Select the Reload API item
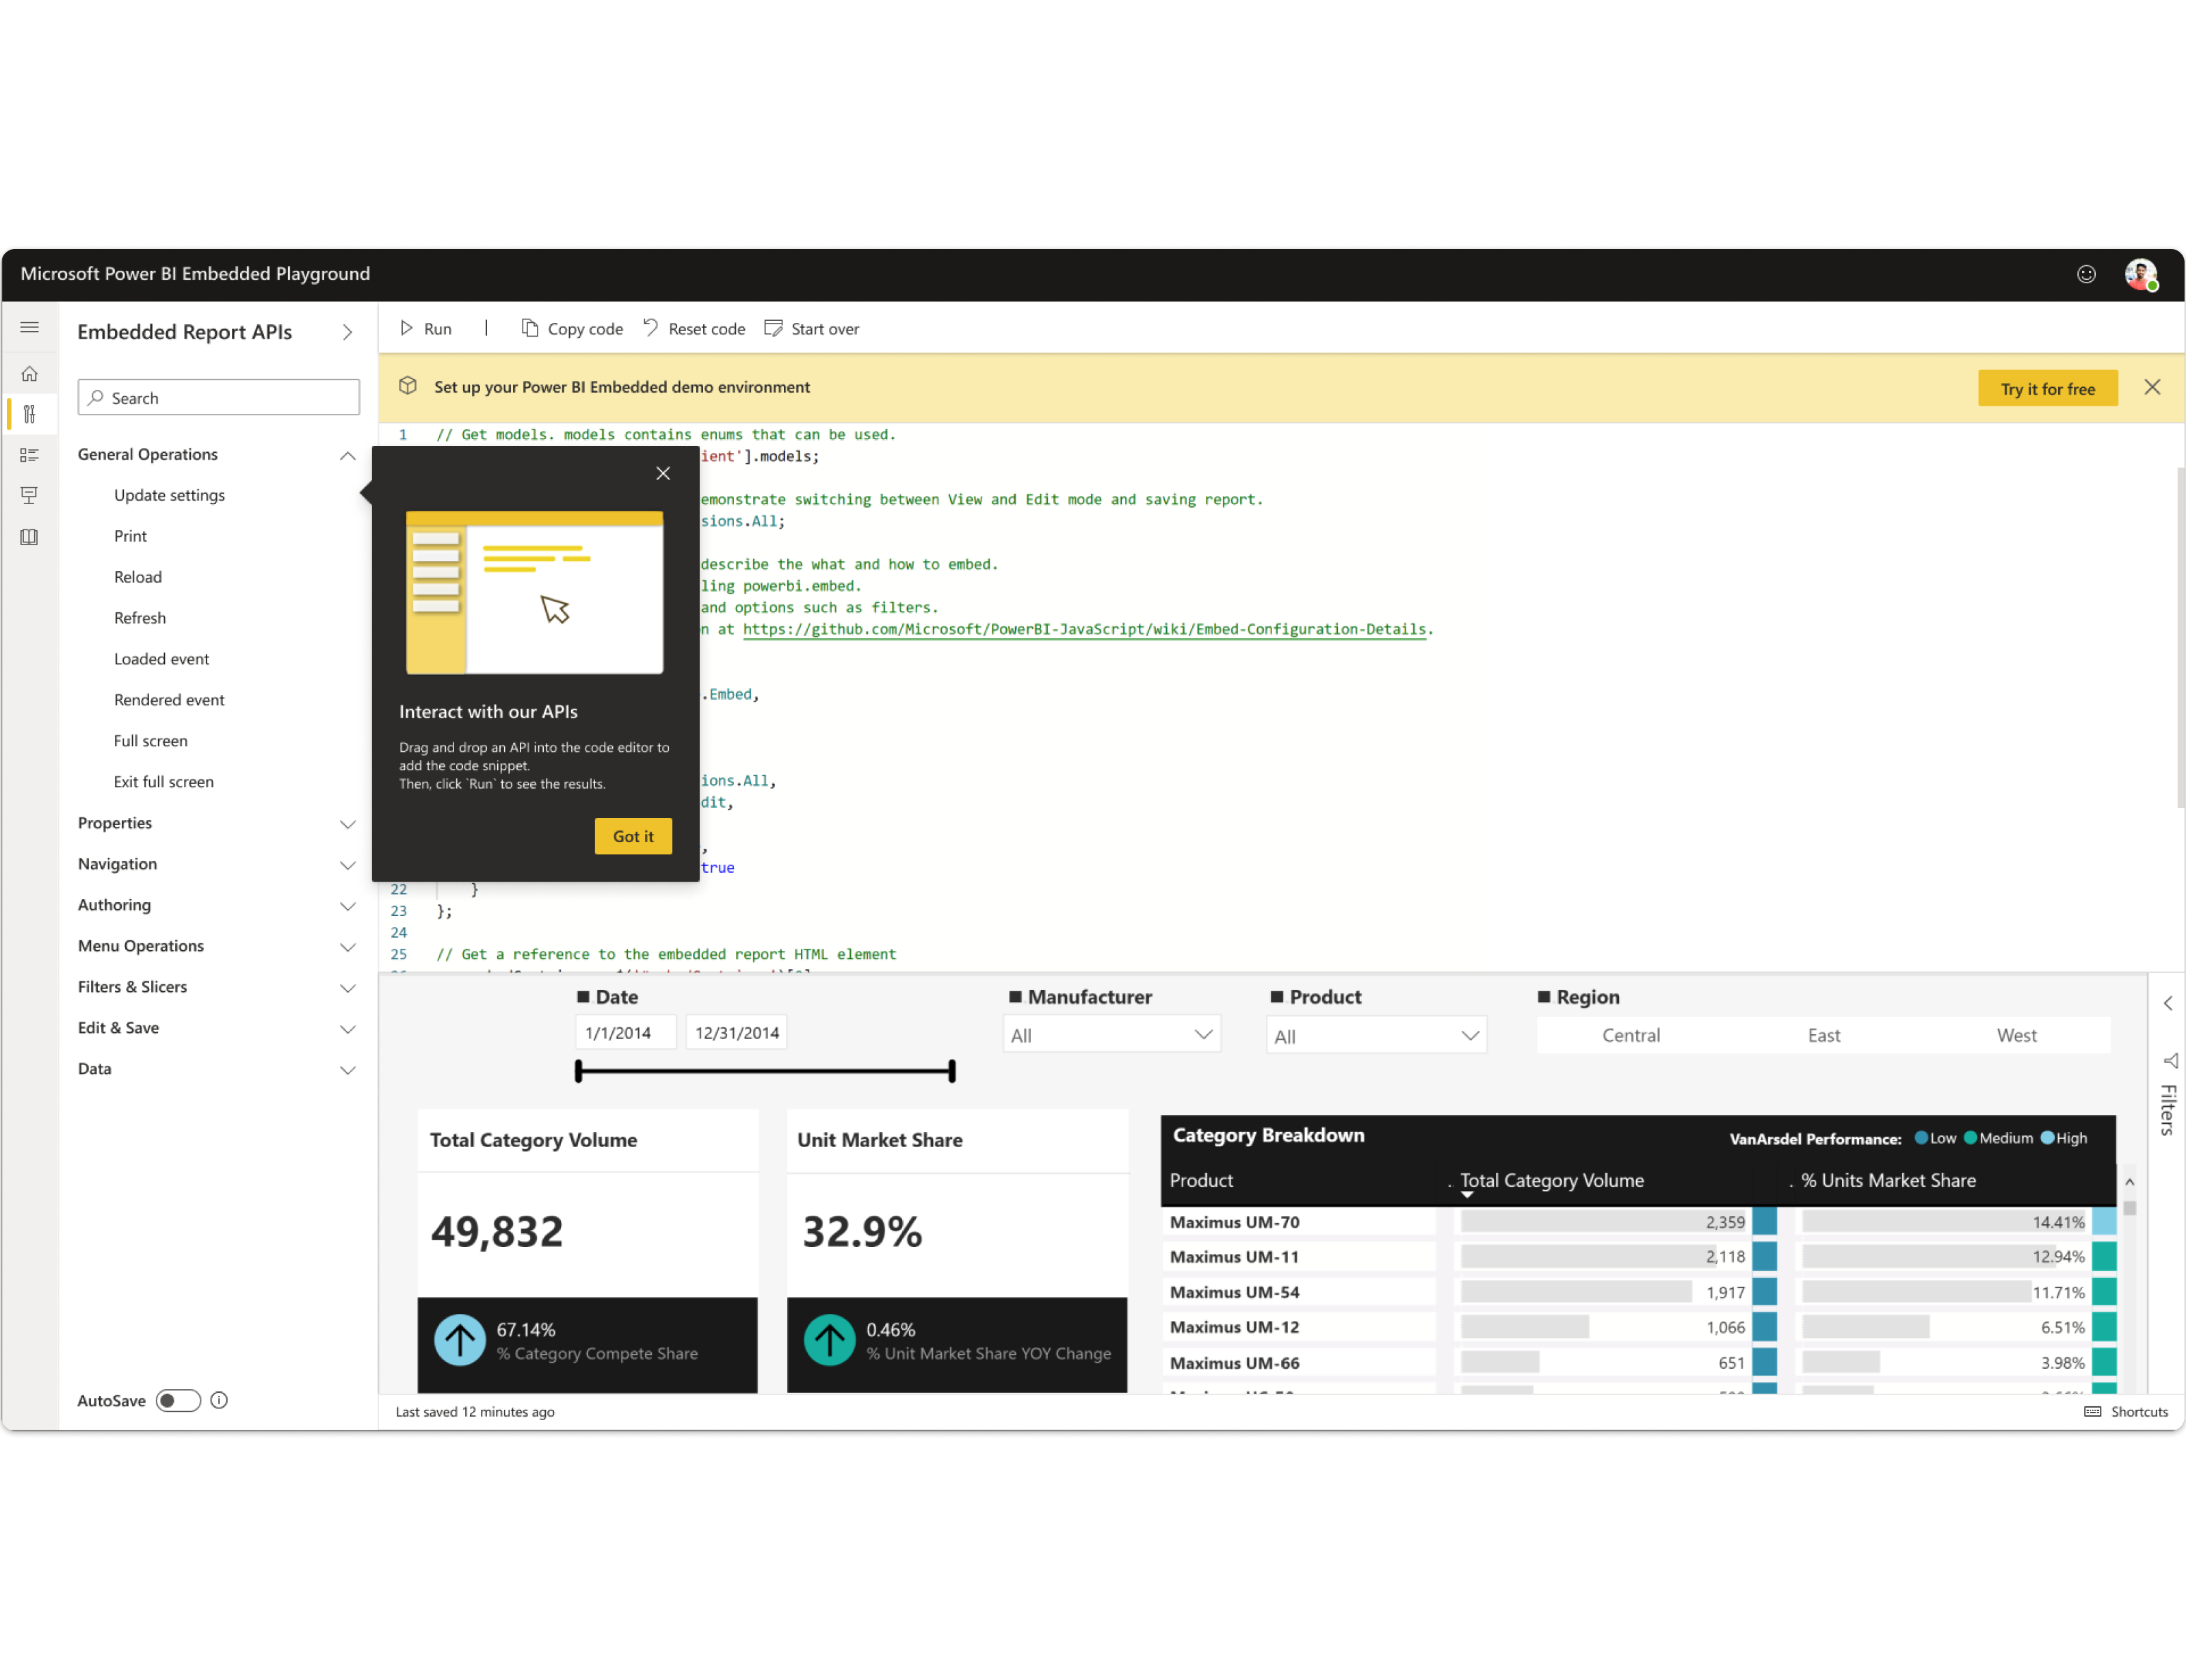This screenshot has height=1680, width=2186. coord(137,577)
